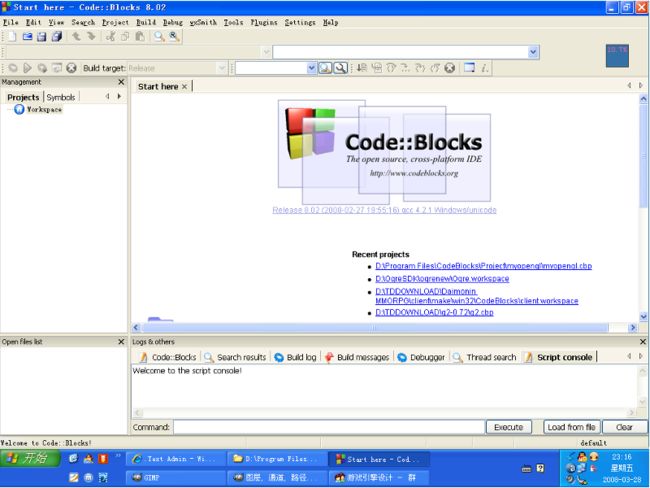
Task: Switch to the Search results tab
Action: pyautogui.click(x=235, y=357)
